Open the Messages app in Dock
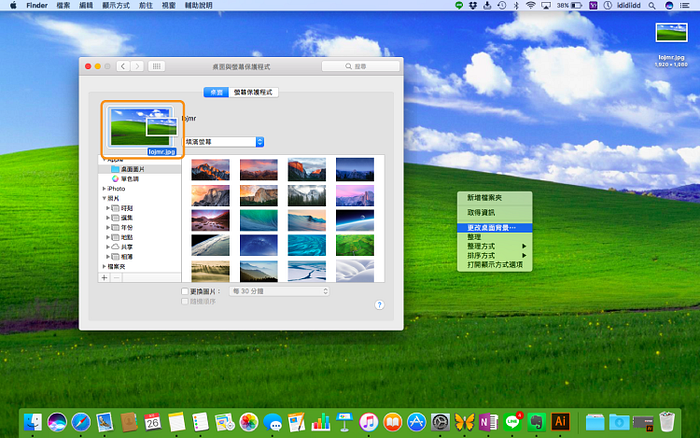Image resolution: width=700 pixels, height=438 pixels. (x=272, y=422)
